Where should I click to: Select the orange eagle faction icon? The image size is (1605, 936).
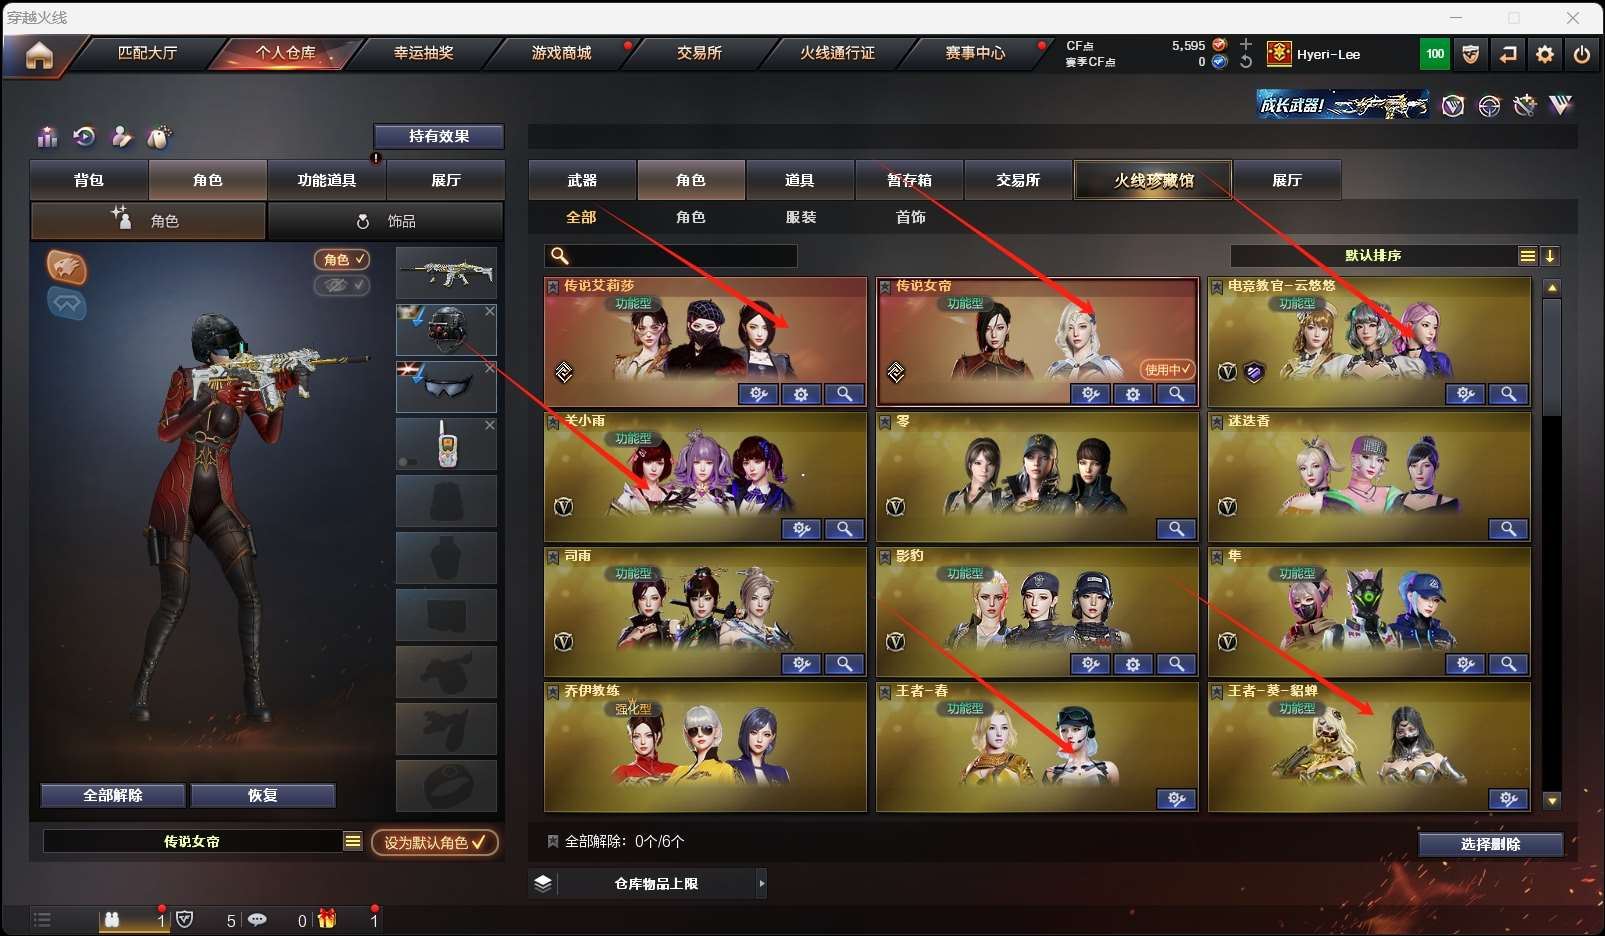(x=67, y=267)
